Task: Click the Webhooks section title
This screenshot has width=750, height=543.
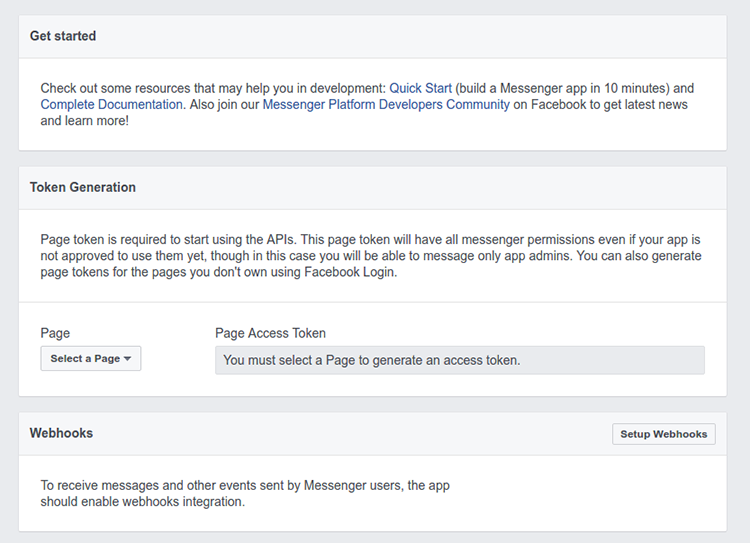Action: tap(61, 433)
